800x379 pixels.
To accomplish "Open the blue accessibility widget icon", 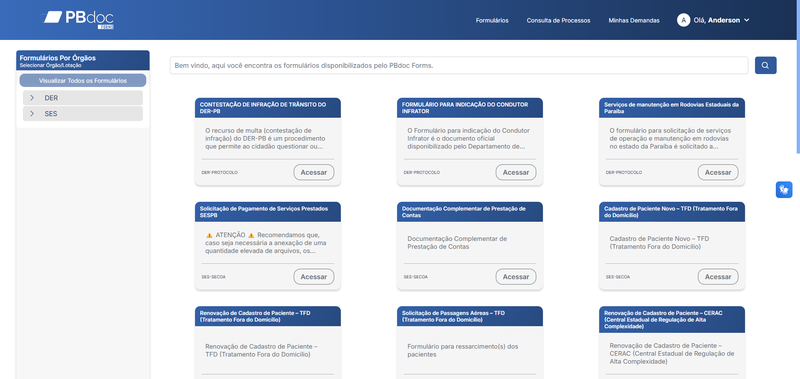I will point(784,190).
